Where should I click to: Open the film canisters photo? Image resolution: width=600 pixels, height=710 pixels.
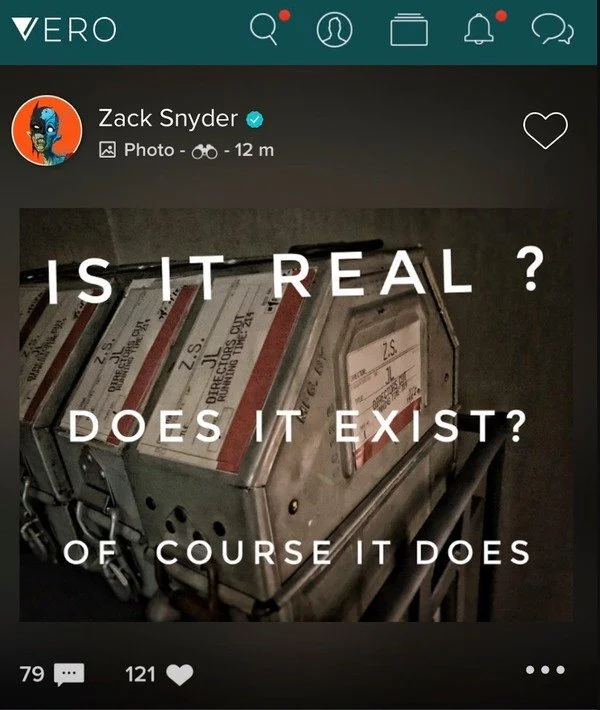pyautogui.click(x=296, y=415)
